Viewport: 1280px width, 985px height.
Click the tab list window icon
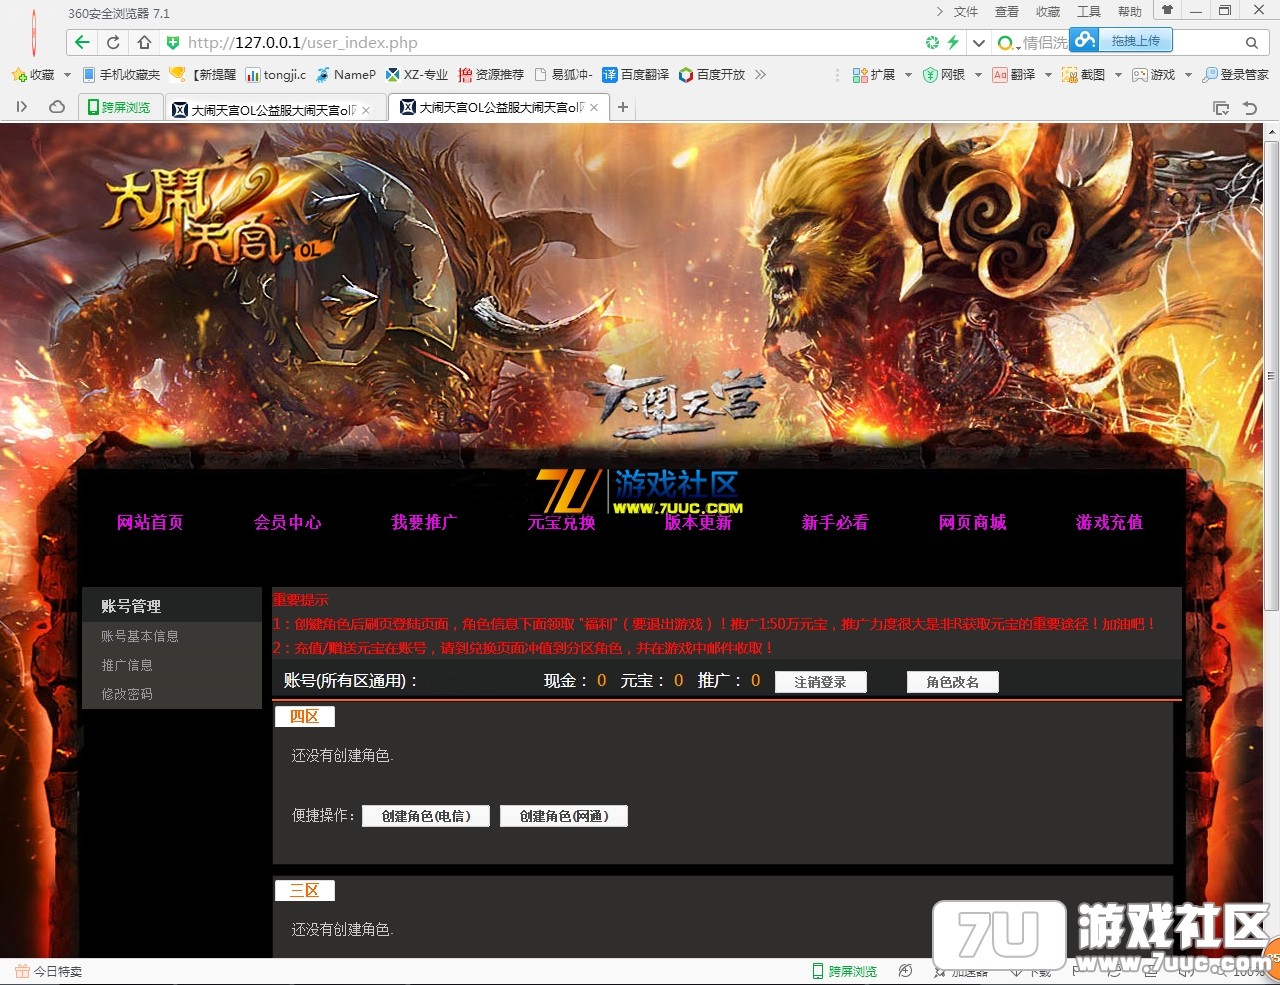pos(1221,108)
